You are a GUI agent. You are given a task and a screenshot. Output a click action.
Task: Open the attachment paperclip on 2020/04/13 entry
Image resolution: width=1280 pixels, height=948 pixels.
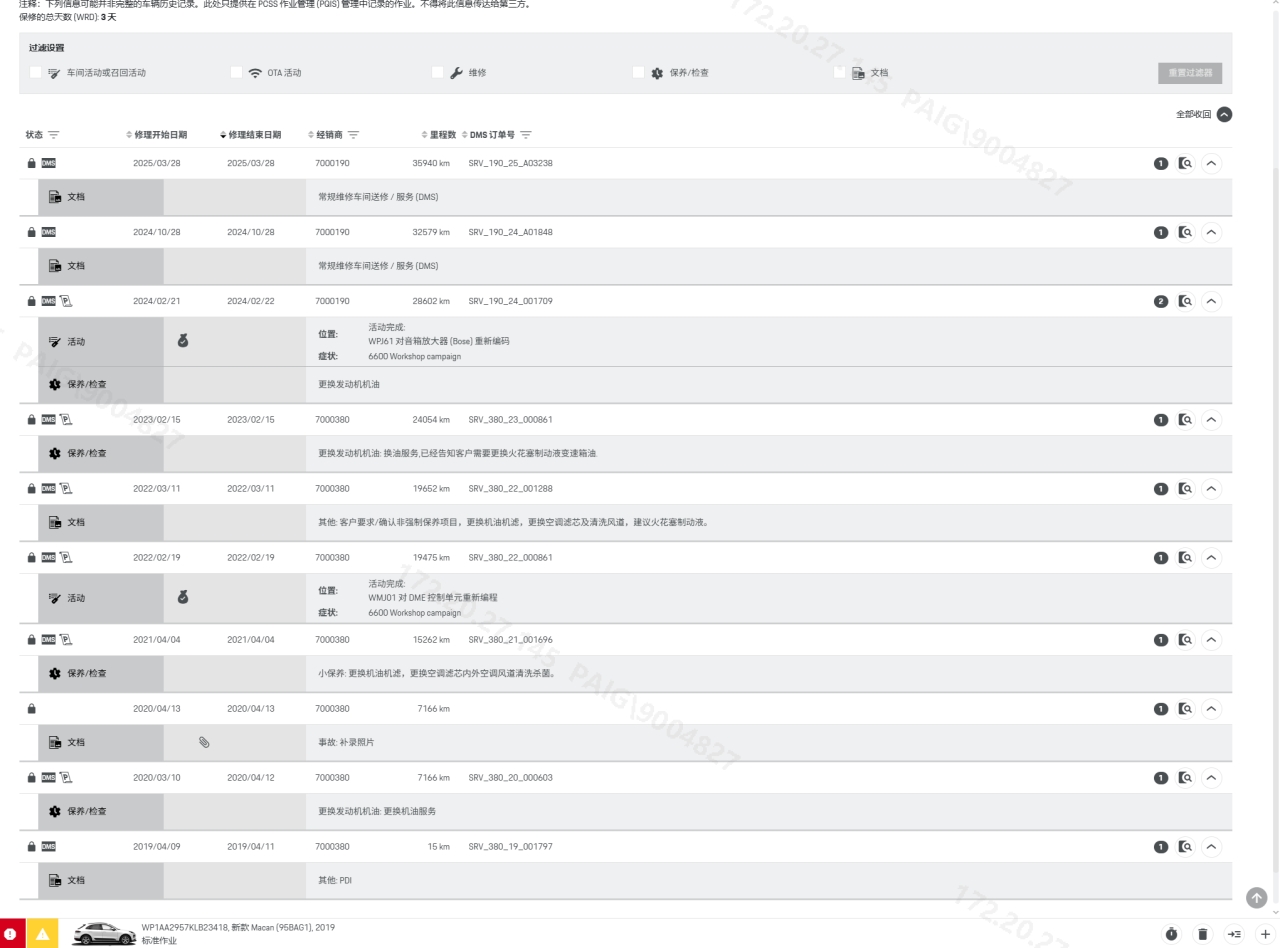click(x=204, y=743)
